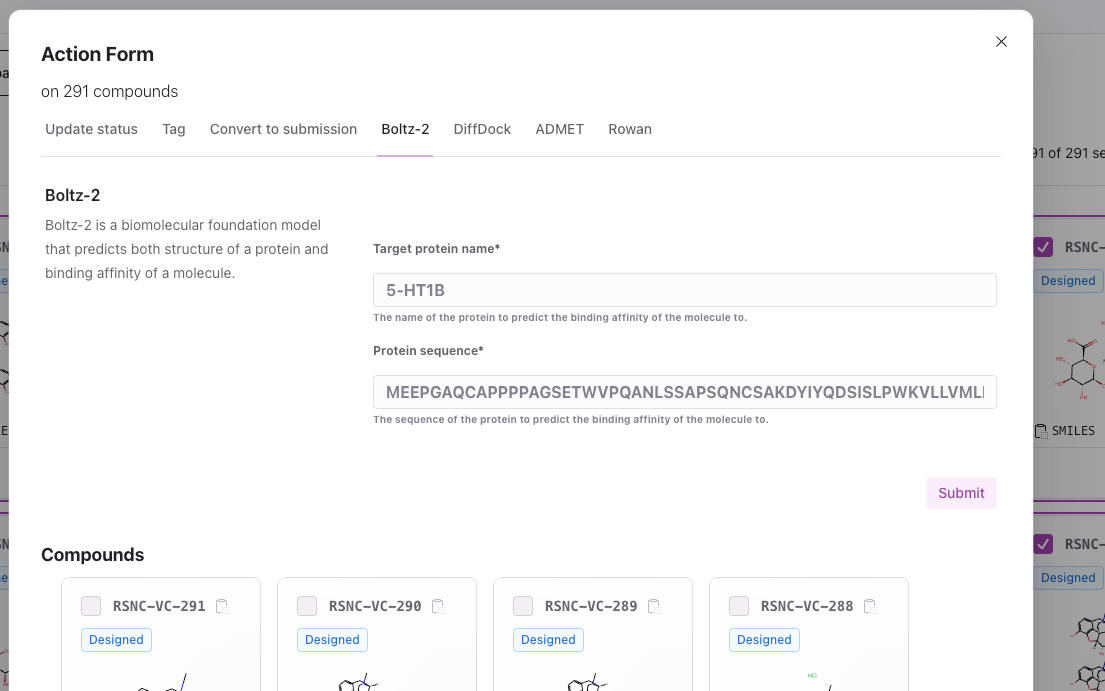
Task: Check the RSNC-VC-291 compound checkbox
Action: point(91,605)
